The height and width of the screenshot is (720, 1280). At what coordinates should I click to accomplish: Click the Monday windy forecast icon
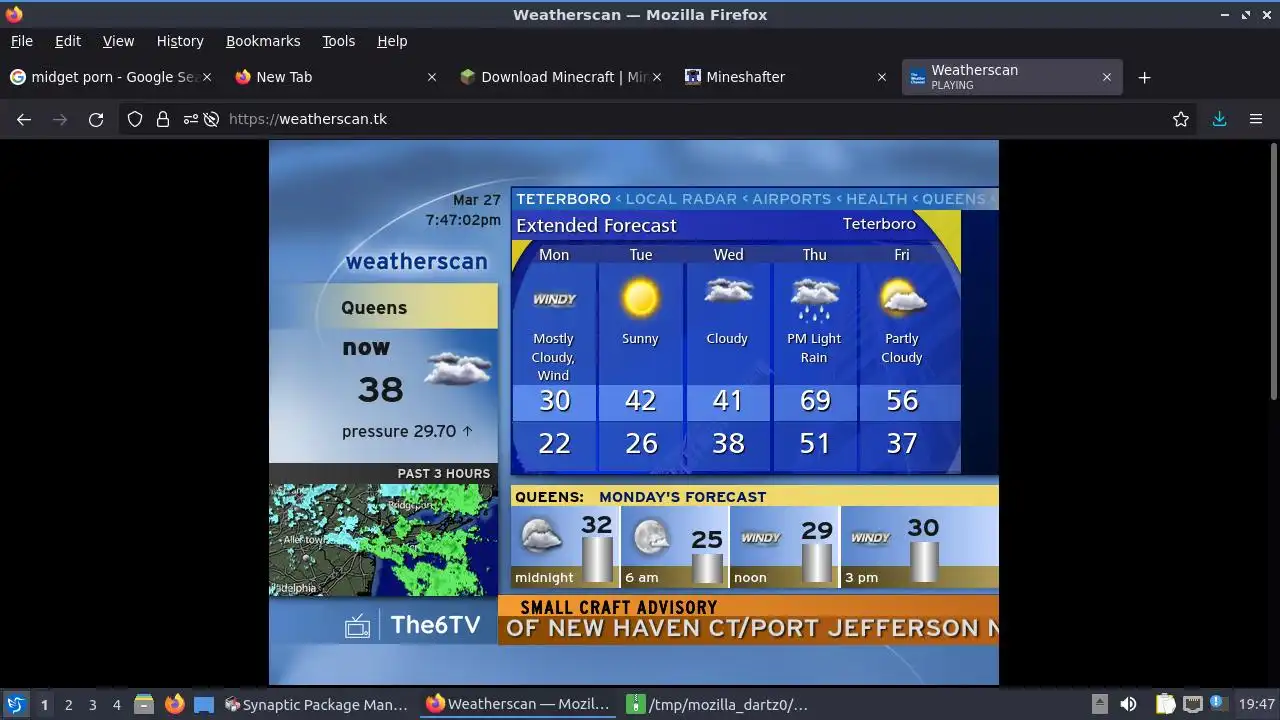click(x=554, y=299)
